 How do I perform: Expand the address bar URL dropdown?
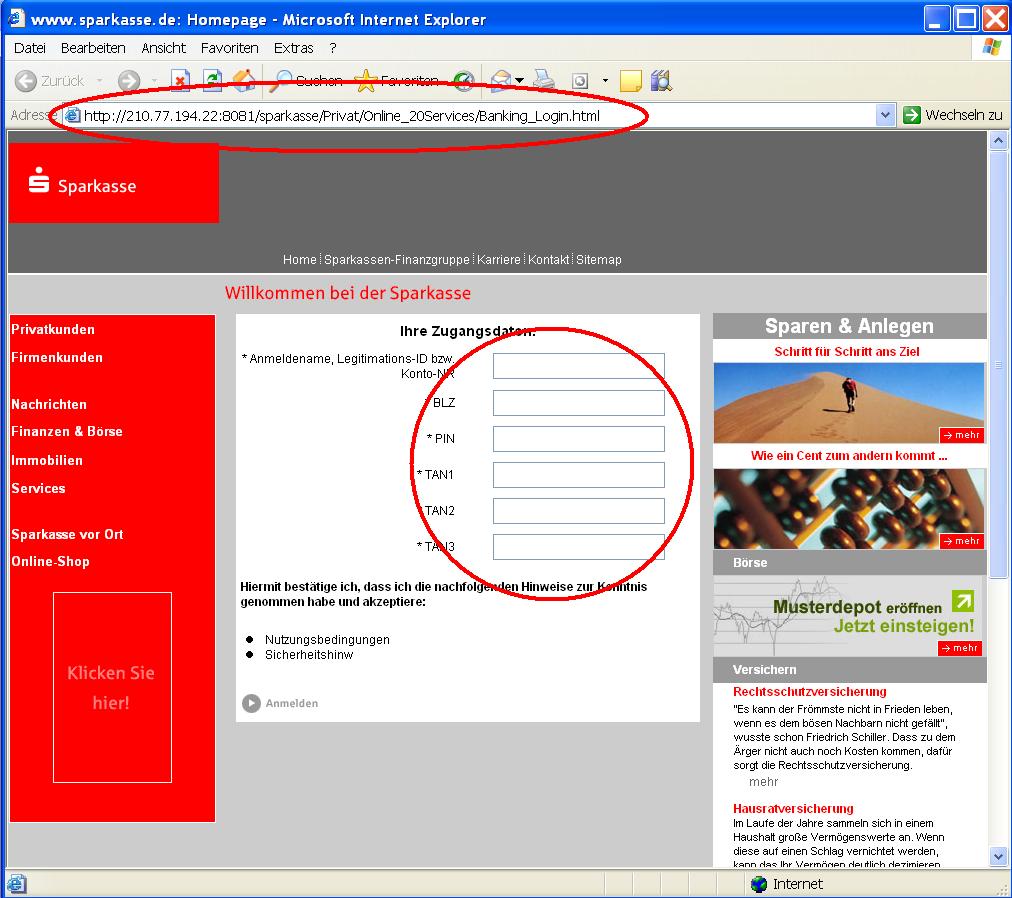885,115
